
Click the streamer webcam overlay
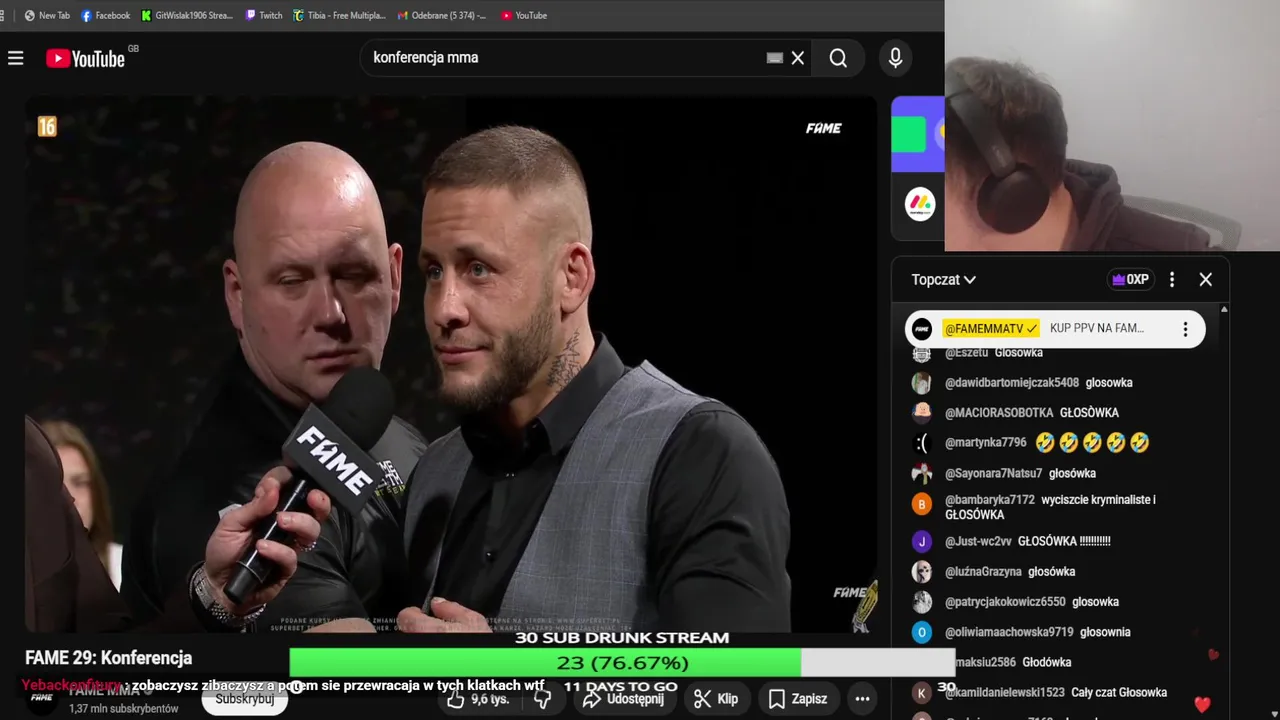[1112, 125]
